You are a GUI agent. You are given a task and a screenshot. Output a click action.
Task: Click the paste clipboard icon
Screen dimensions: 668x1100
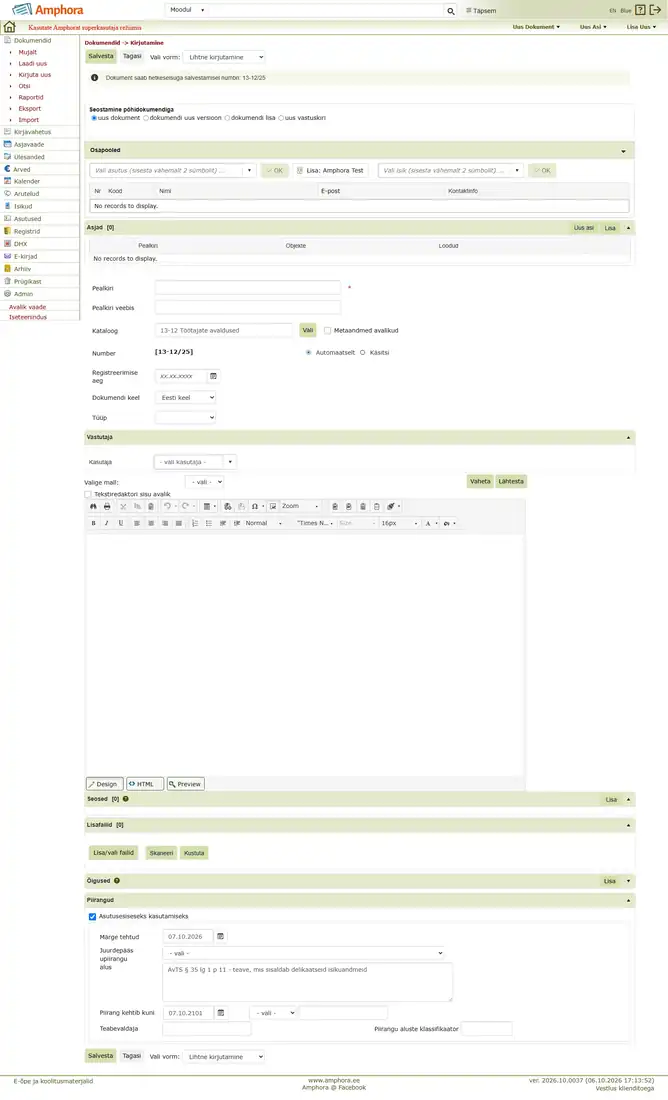[151, 507]
